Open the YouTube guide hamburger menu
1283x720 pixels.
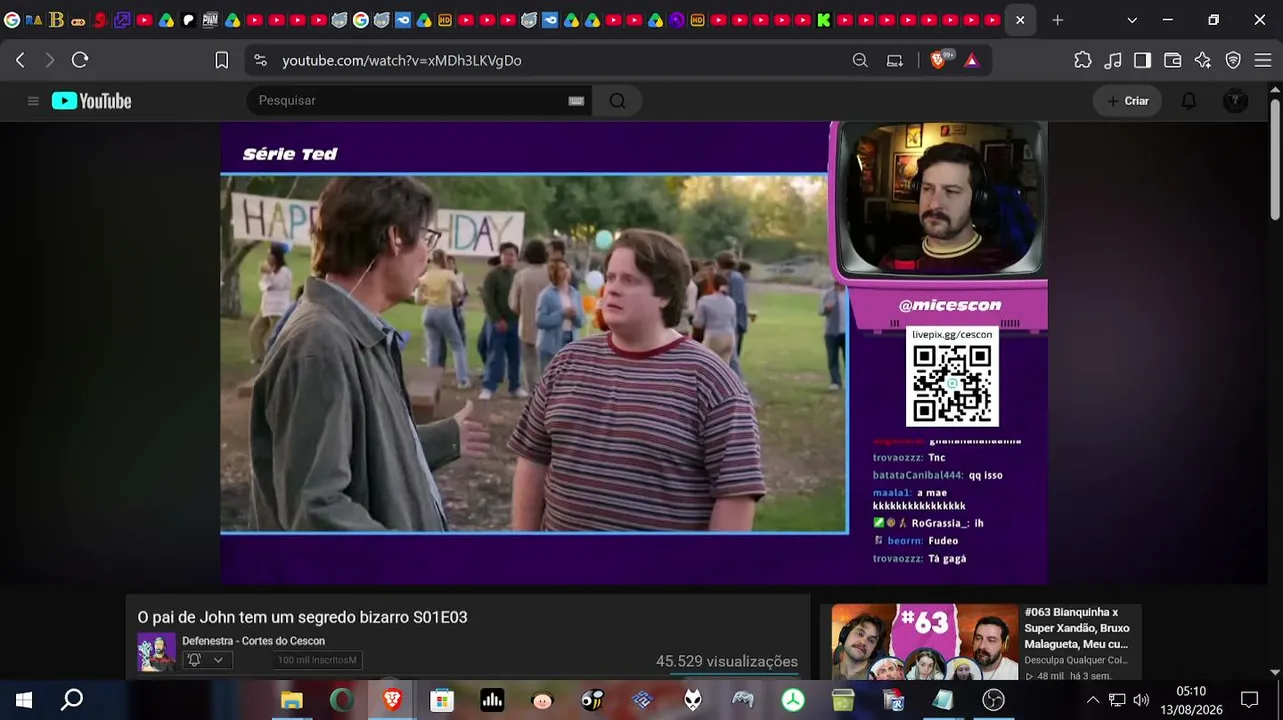pyautogui.click(x=33, y=101)
